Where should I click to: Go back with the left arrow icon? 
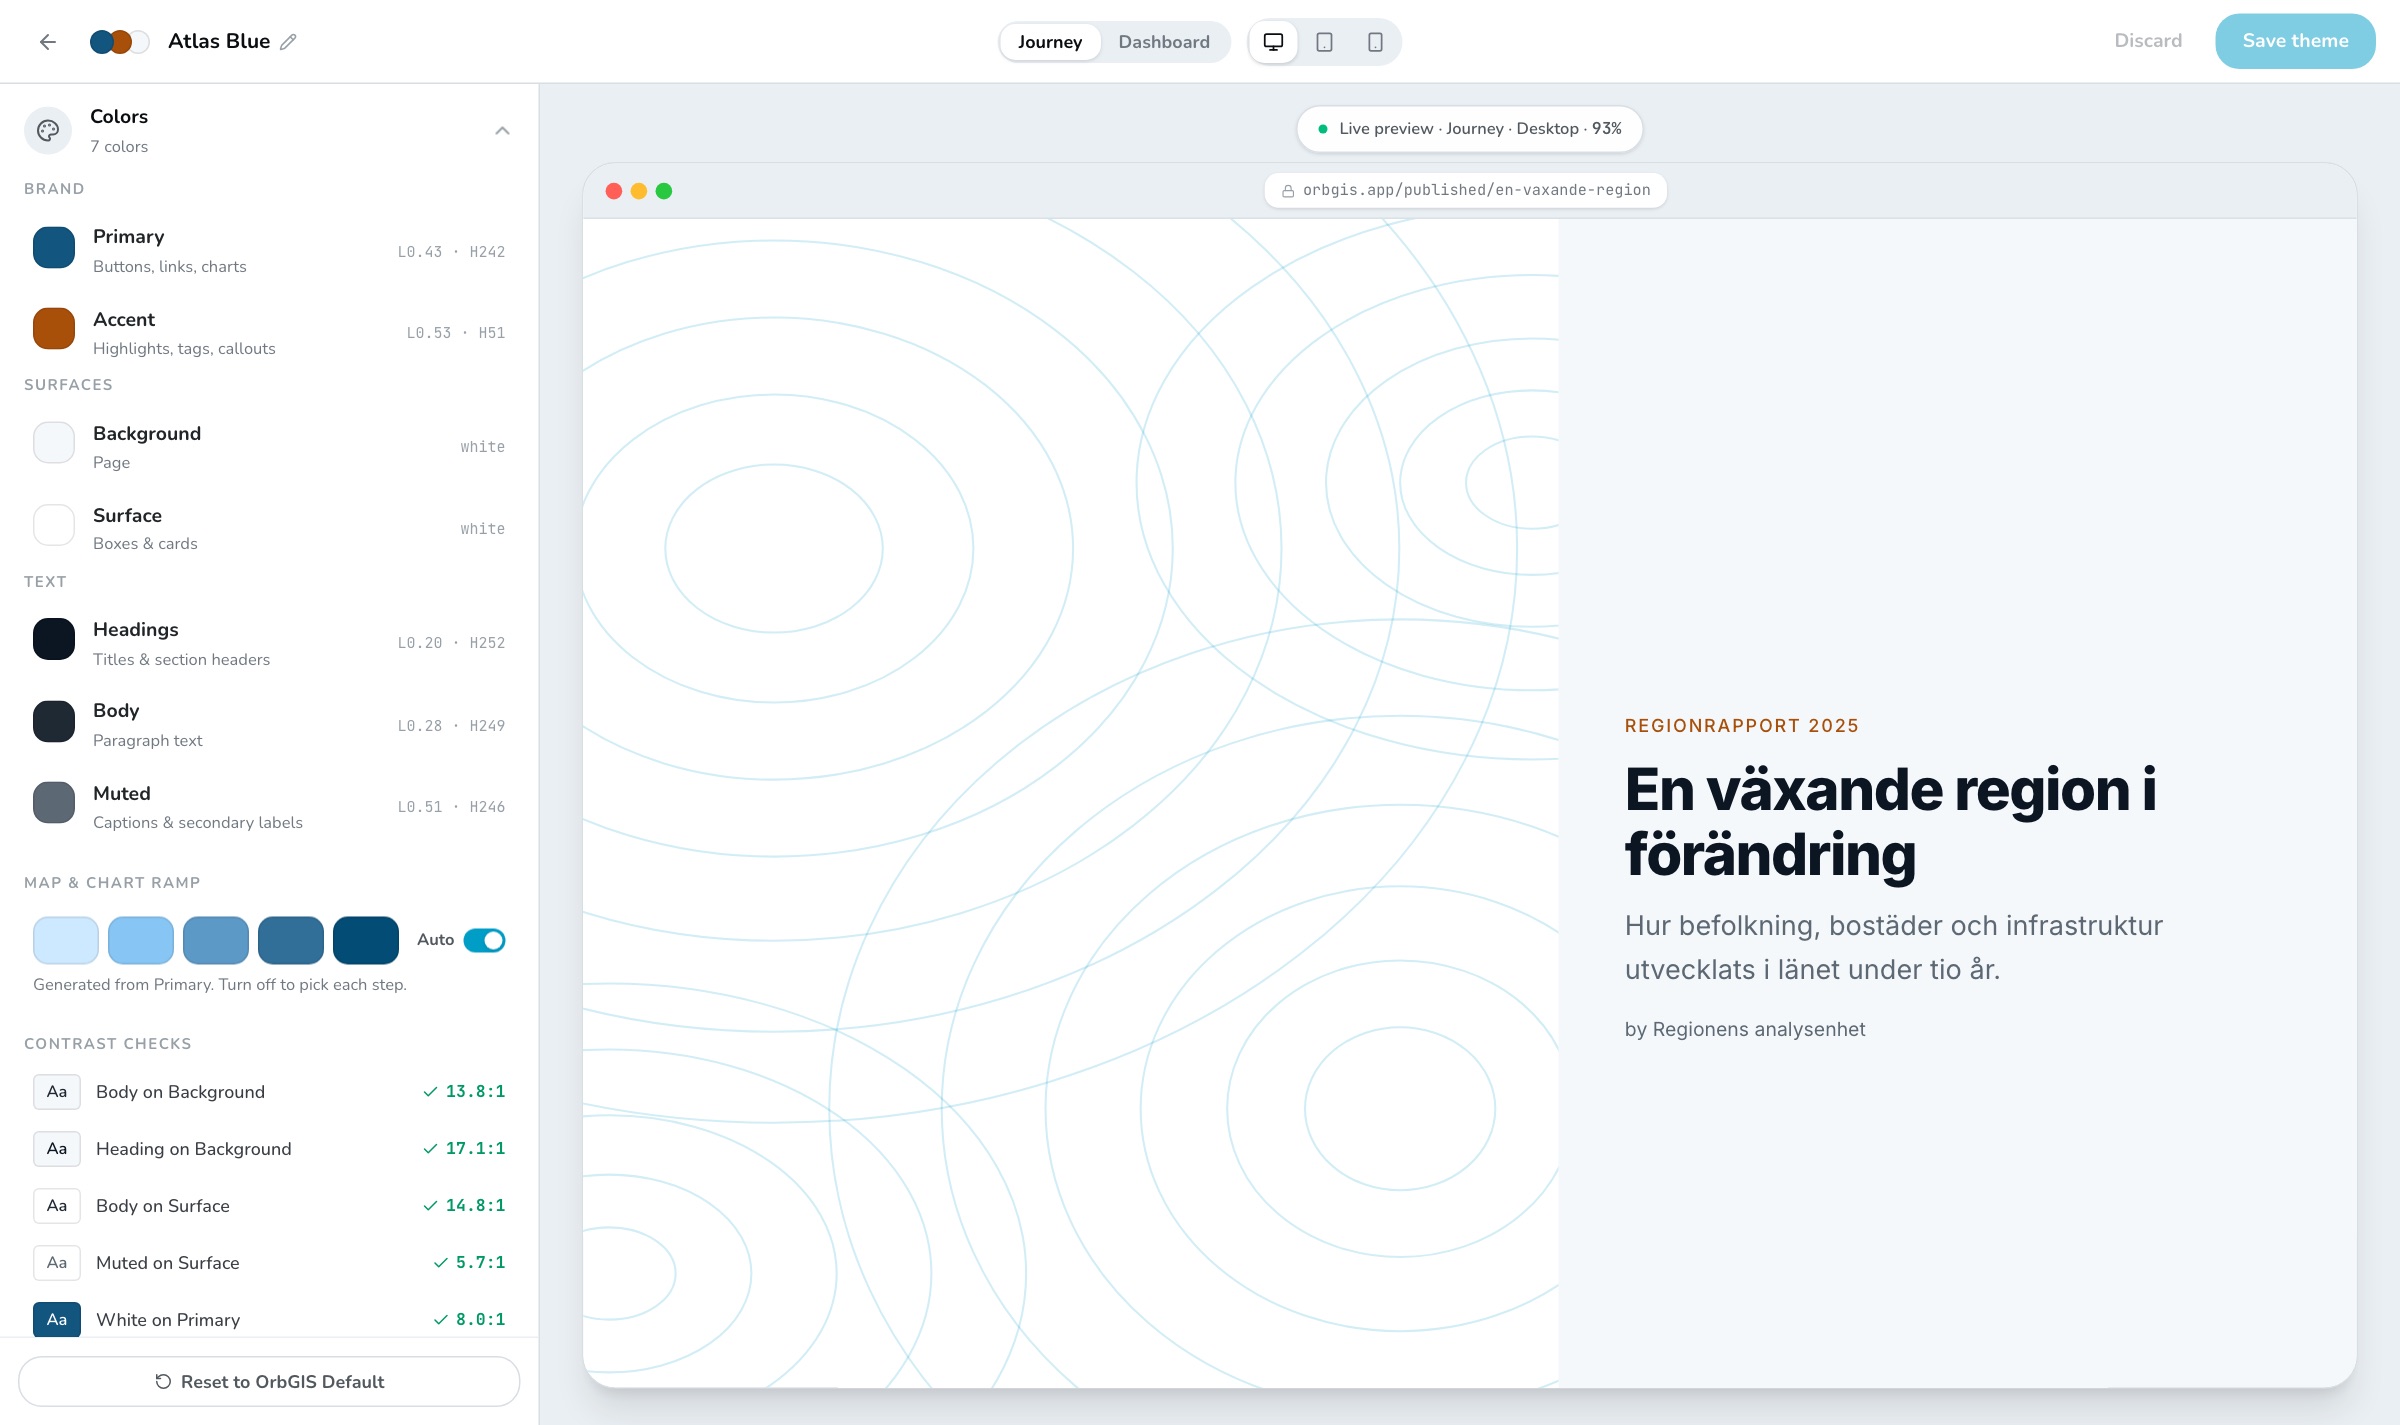(x=47, y=42)
